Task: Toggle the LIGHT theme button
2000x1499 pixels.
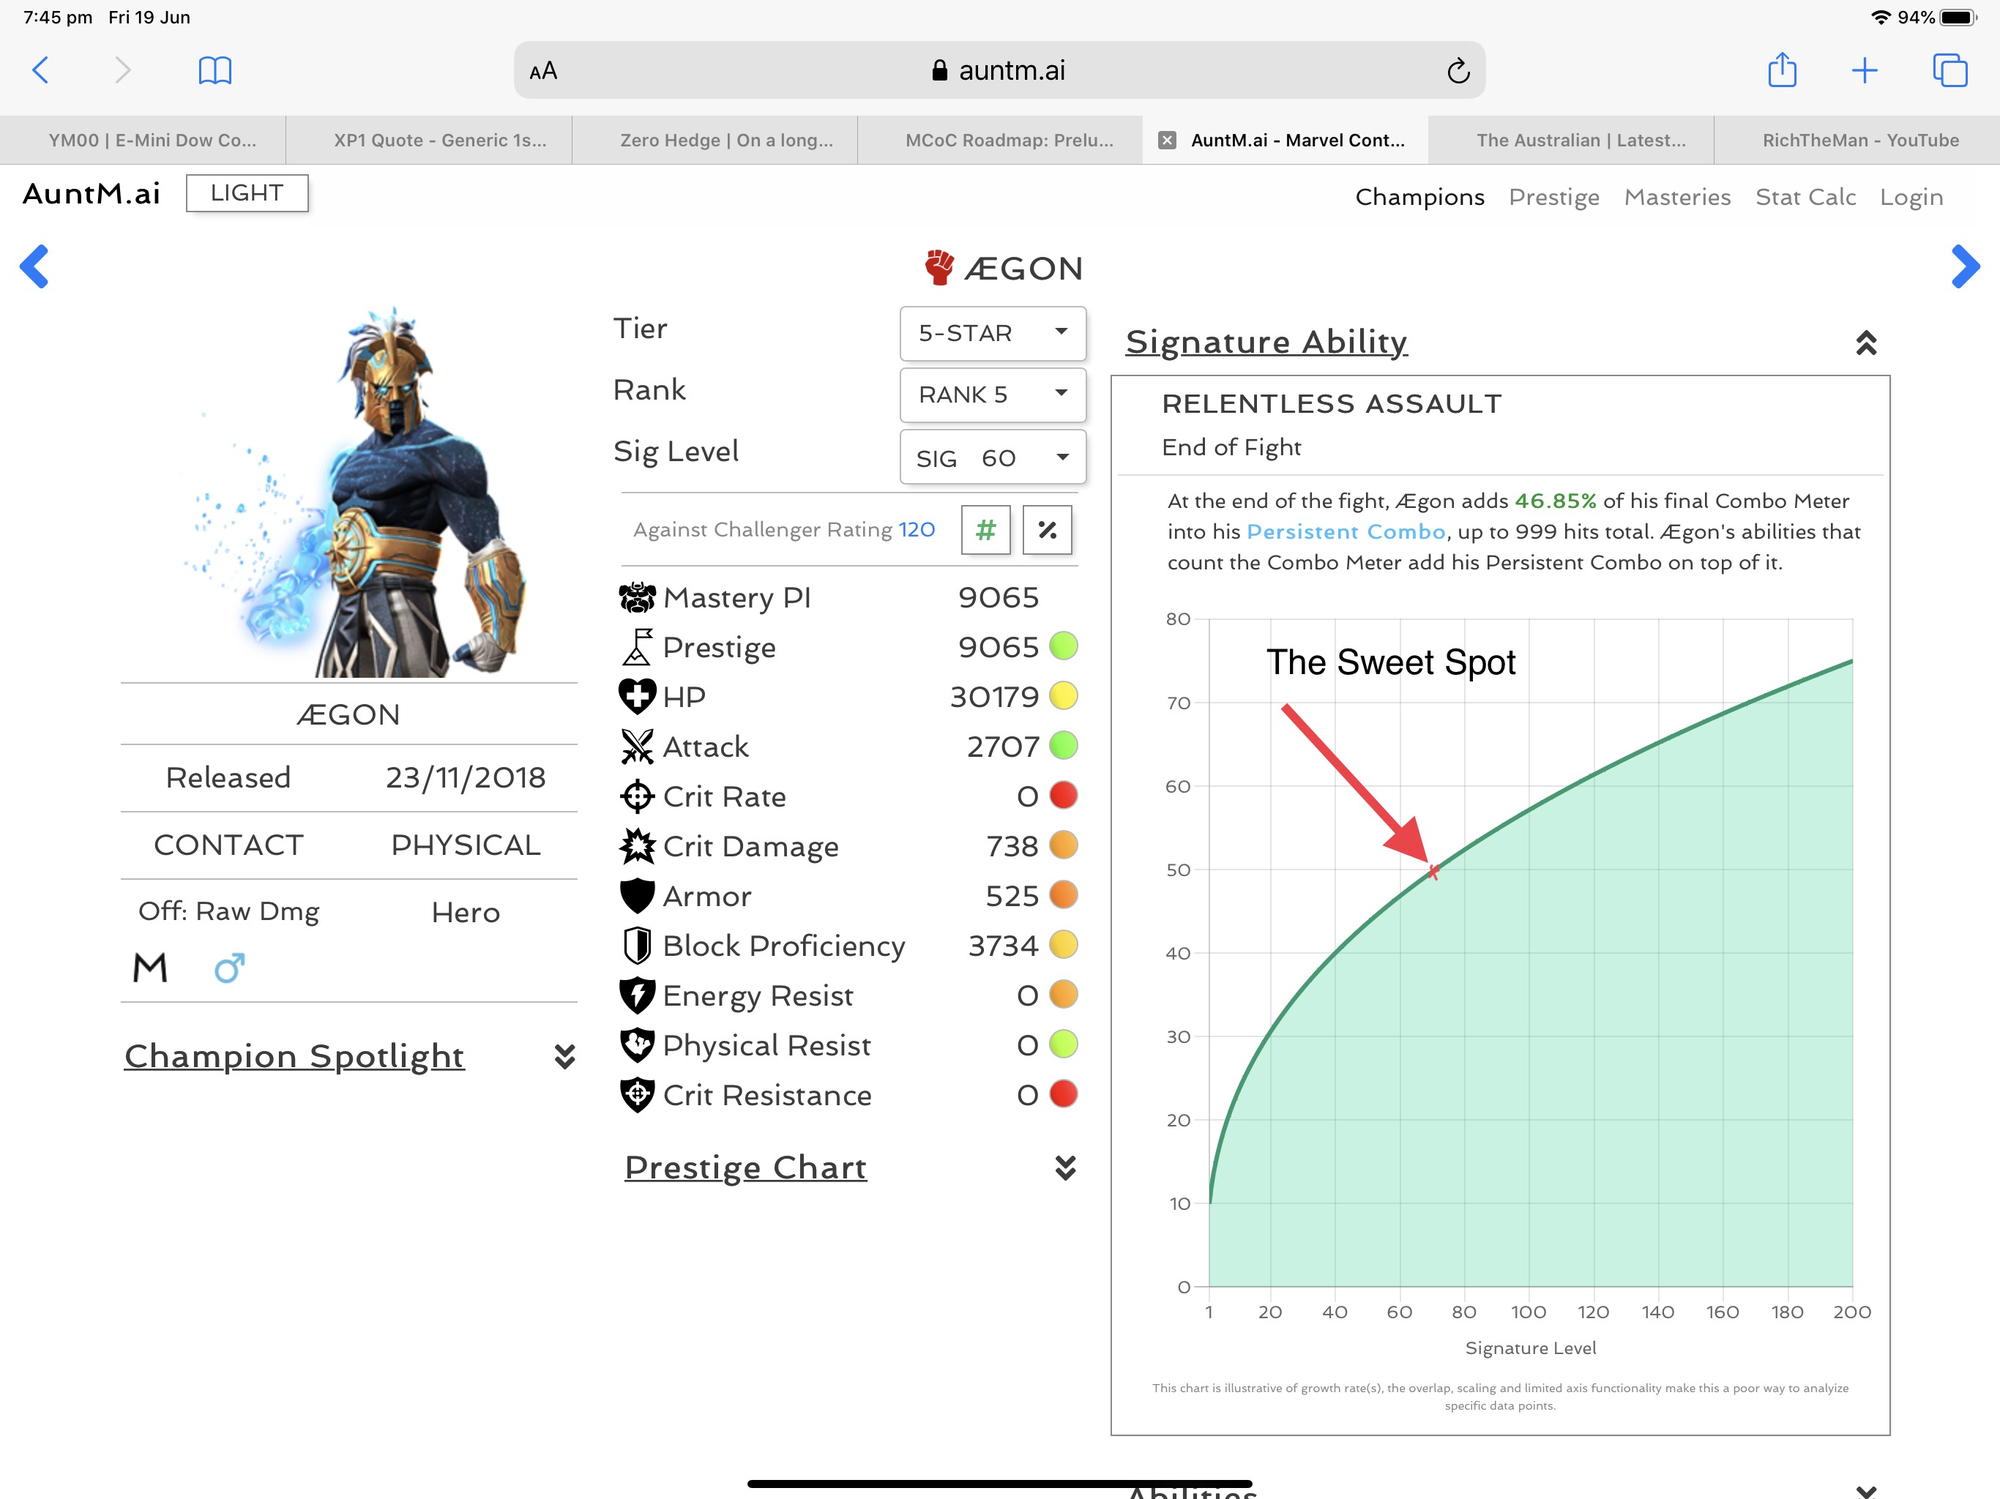Action: 247,193
